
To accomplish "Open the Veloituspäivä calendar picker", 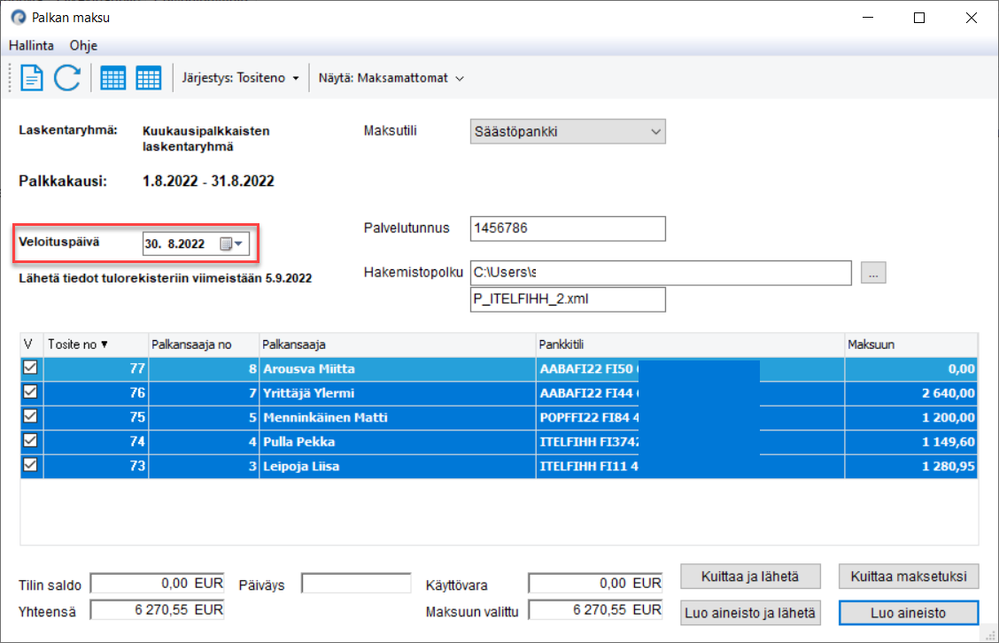I will (232, 244).
